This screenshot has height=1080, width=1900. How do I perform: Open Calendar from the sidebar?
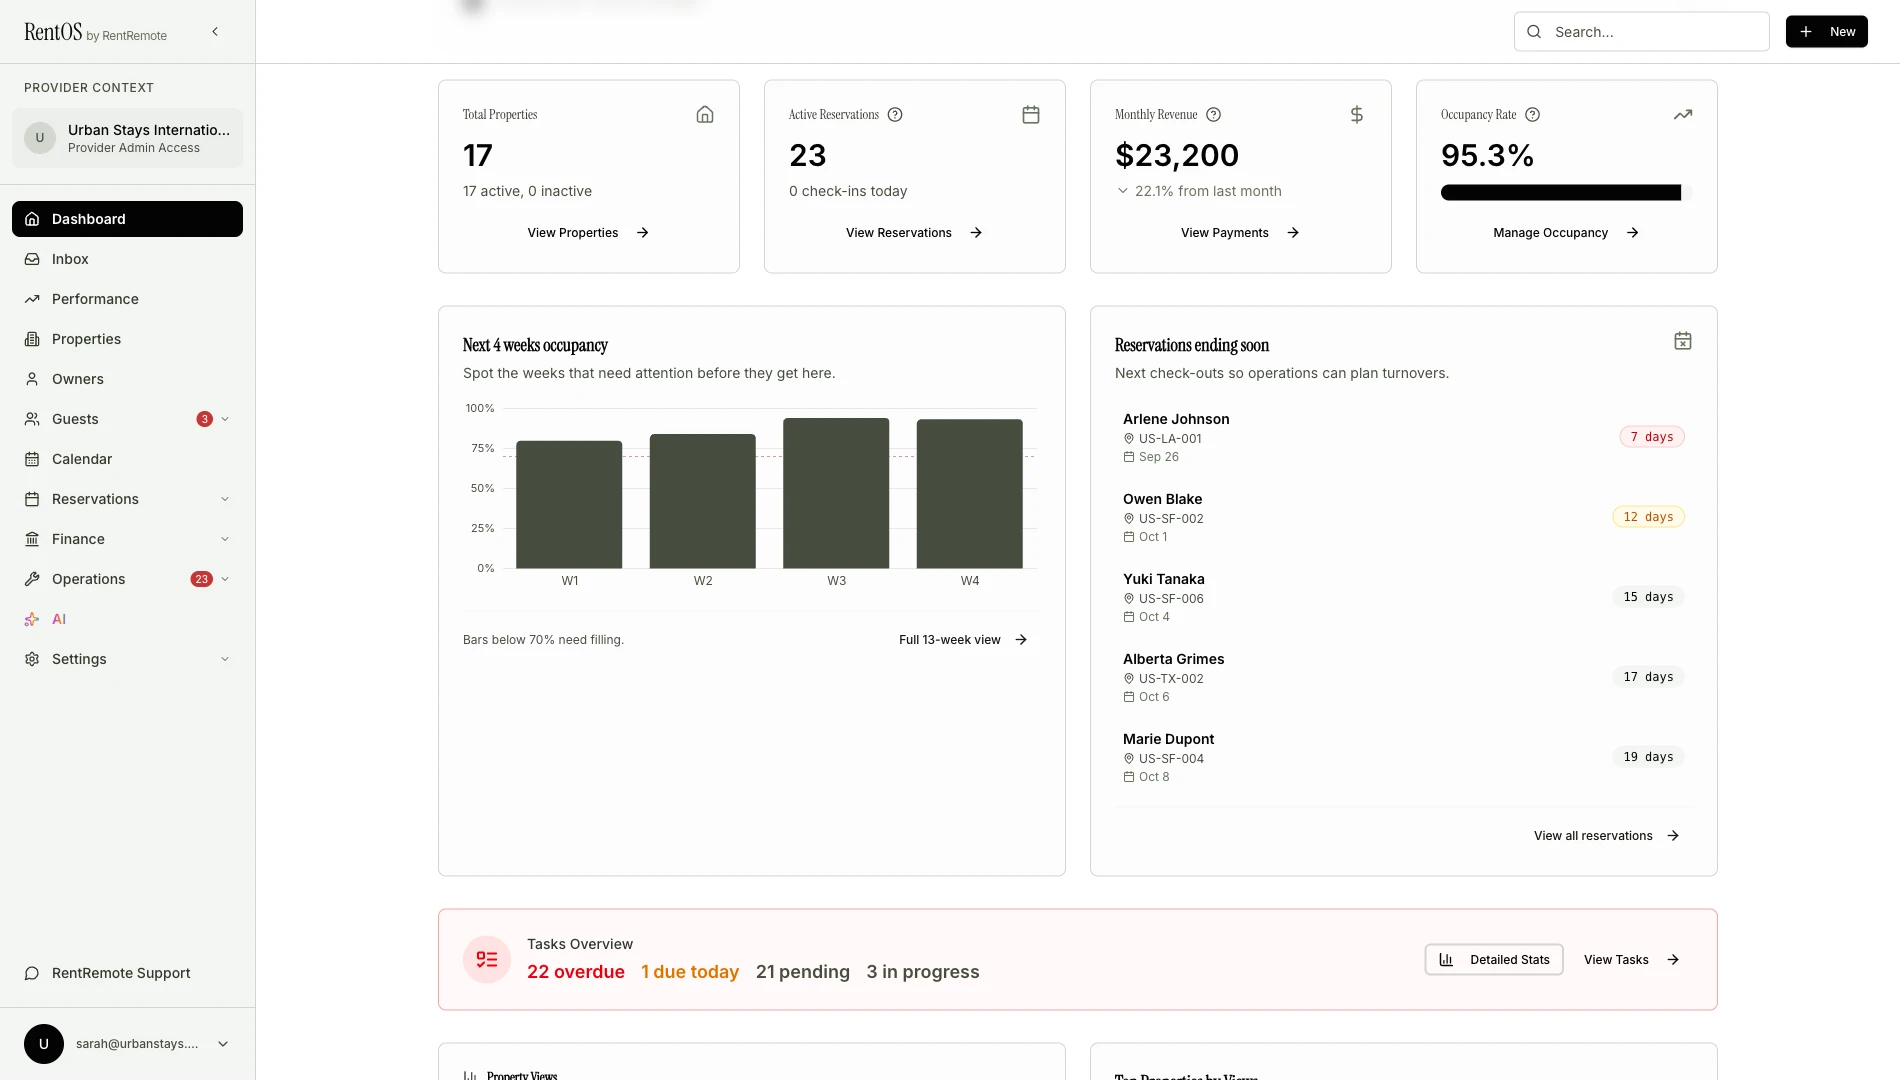point(127,459)
